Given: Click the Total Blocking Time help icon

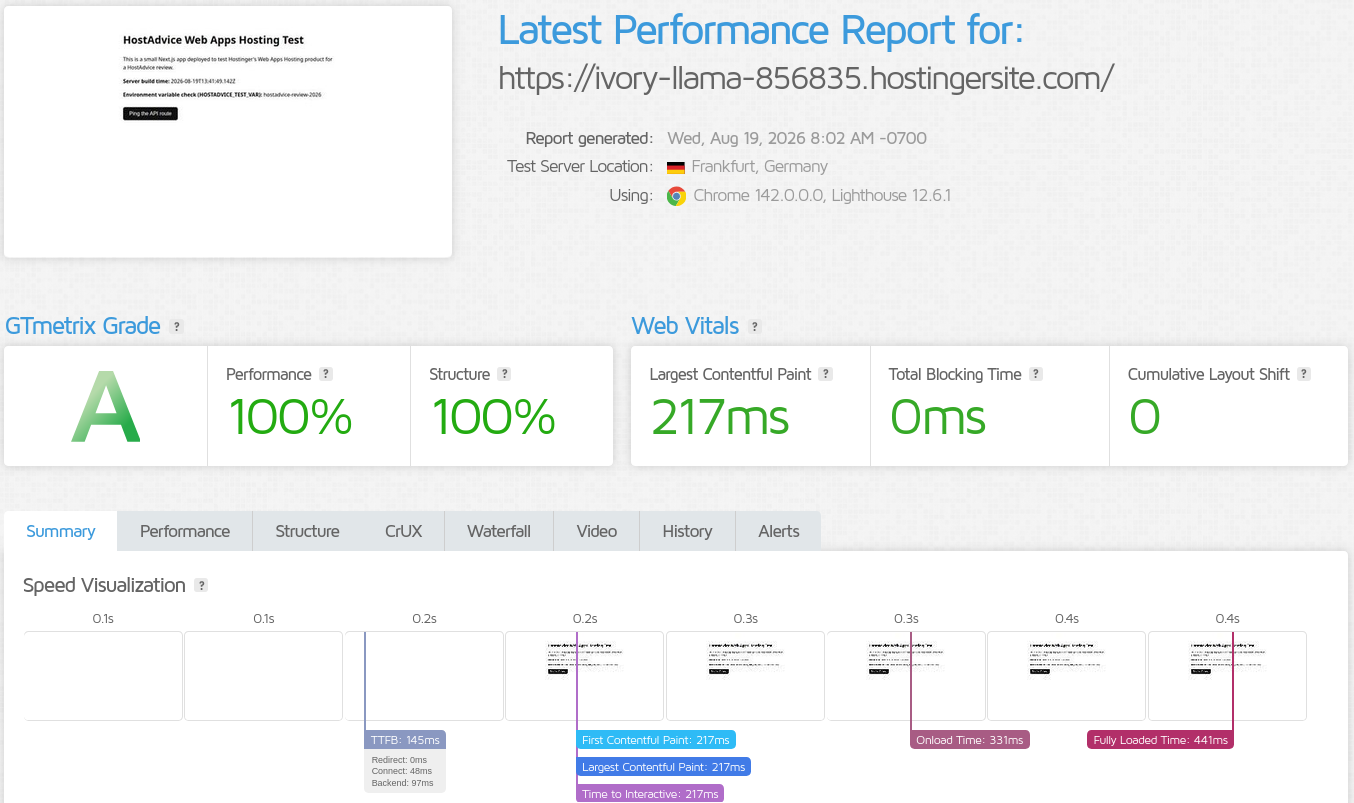Looking at the screenshot, I should [x=1036, y=374].
